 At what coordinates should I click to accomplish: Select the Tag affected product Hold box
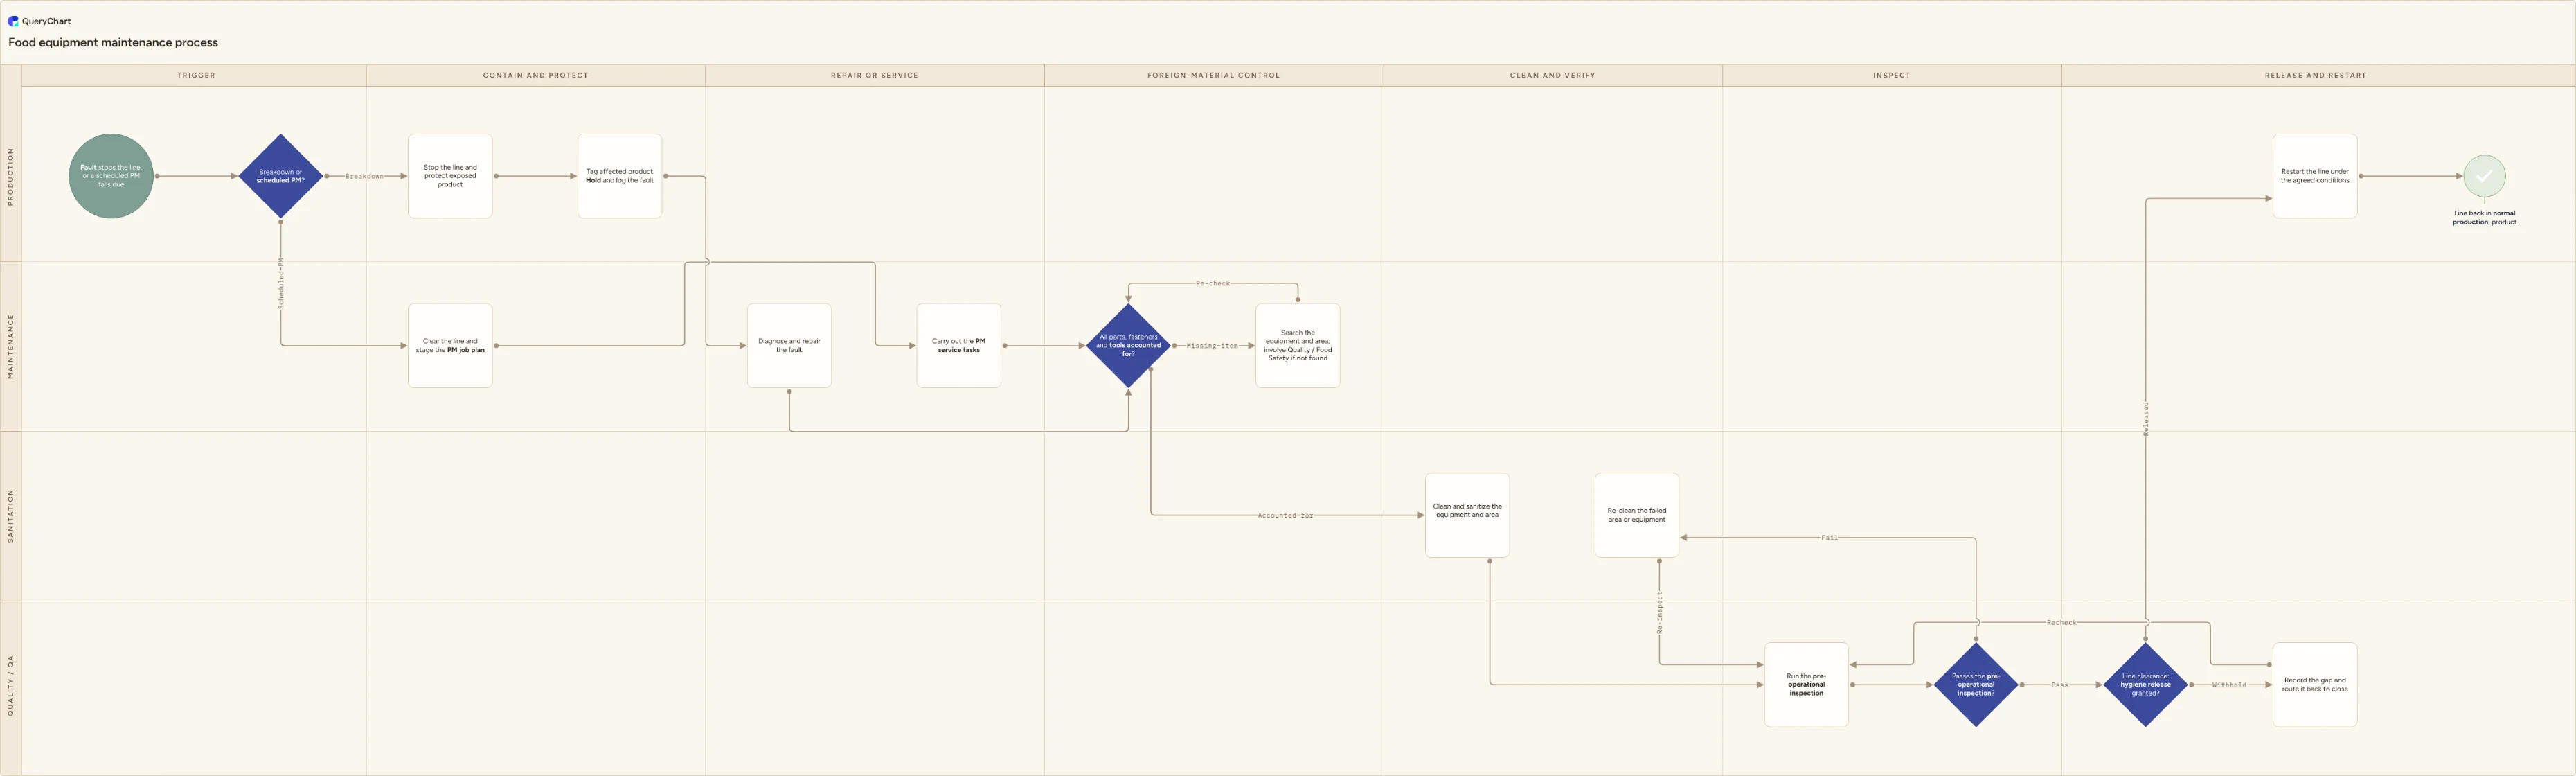(620, 176)
